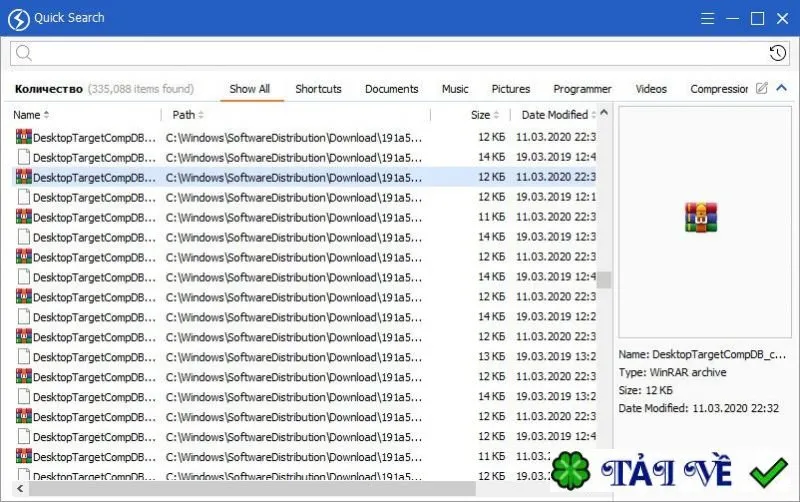Click the green checkmark icon

[768, 473]
